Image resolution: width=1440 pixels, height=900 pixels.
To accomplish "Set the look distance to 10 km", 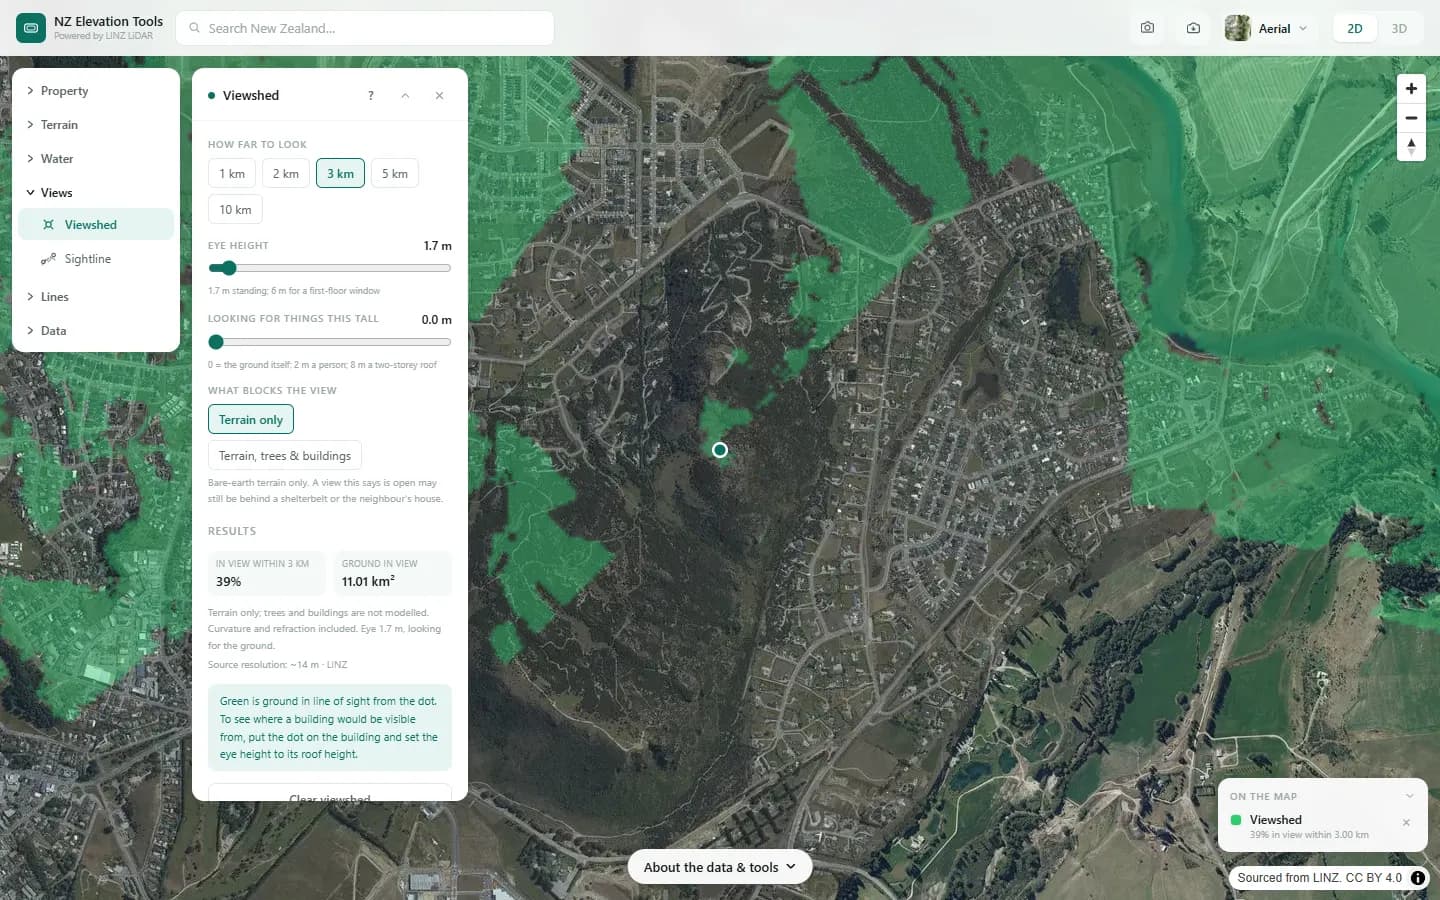I will point(235,210).
